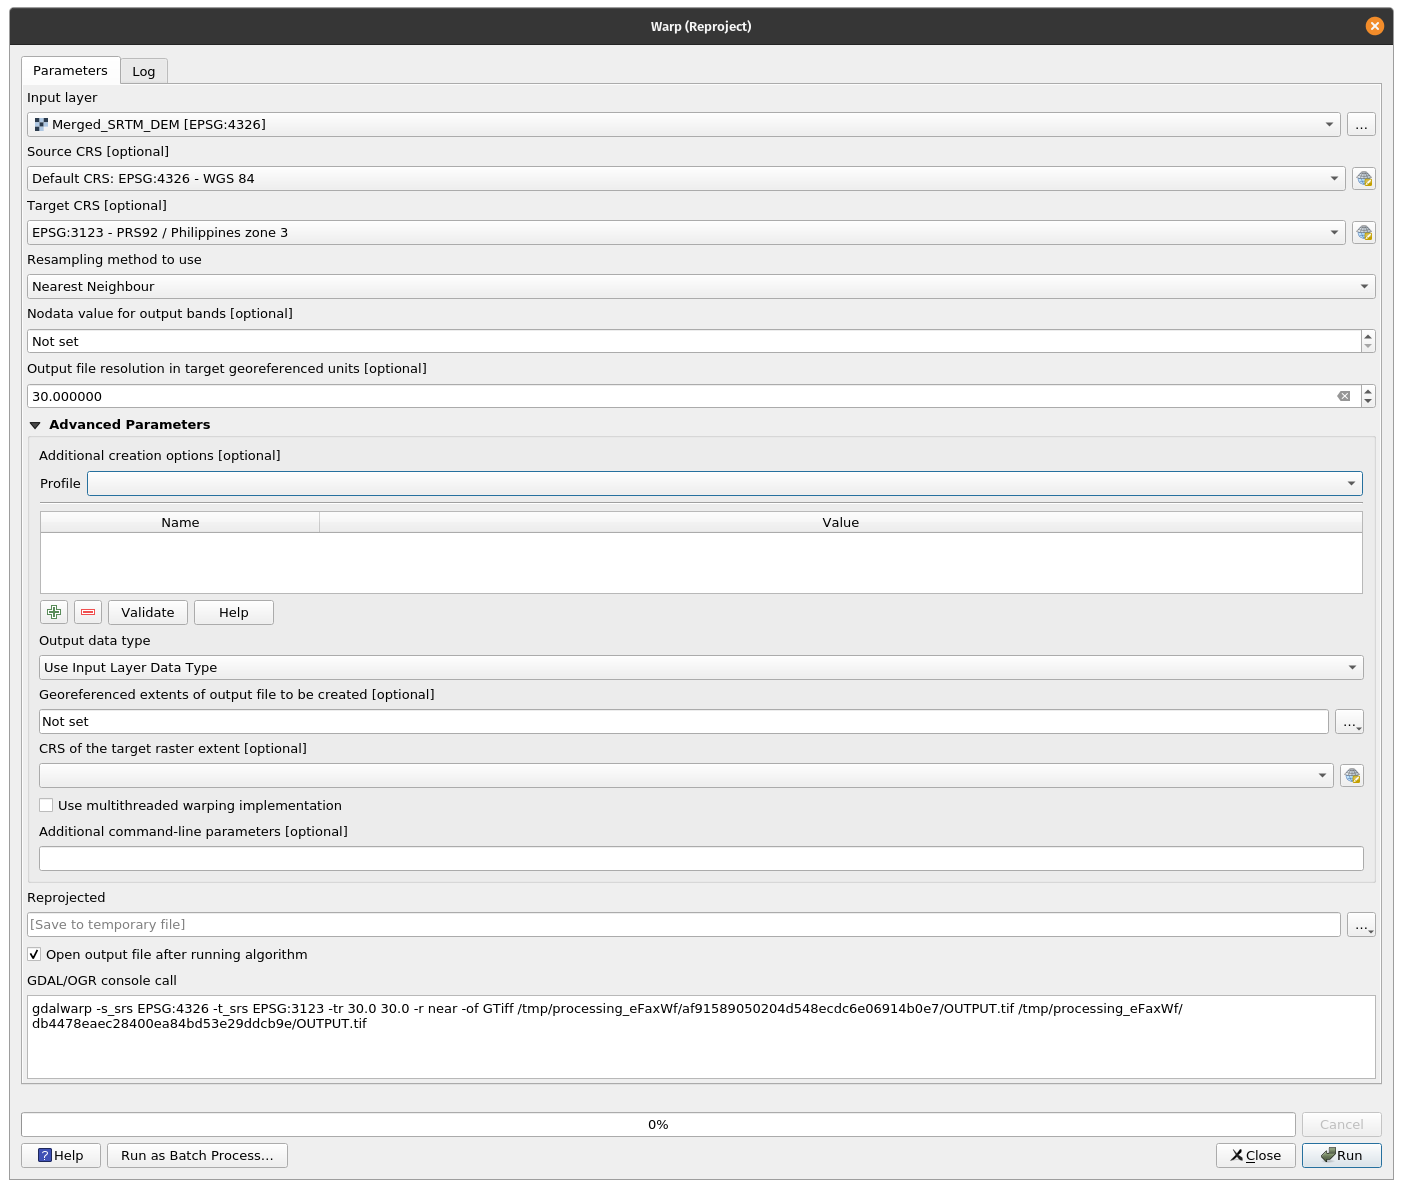Open target raster extent CRS selector icon

pos(1351,776)
